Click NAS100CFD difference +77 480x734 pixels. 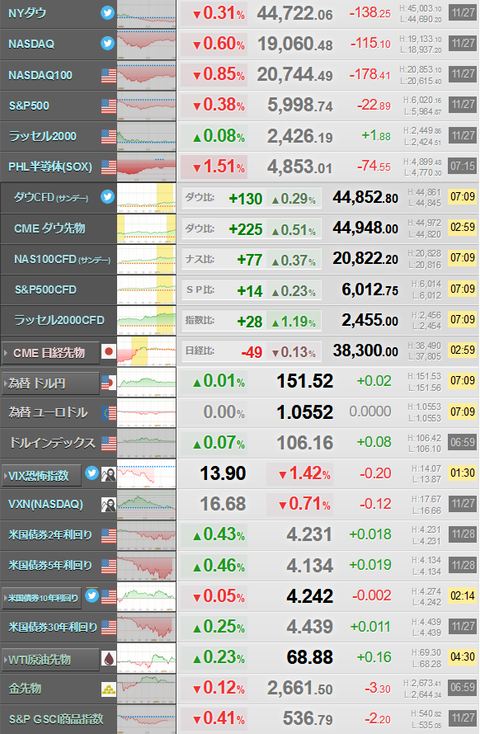click(249, 260)
